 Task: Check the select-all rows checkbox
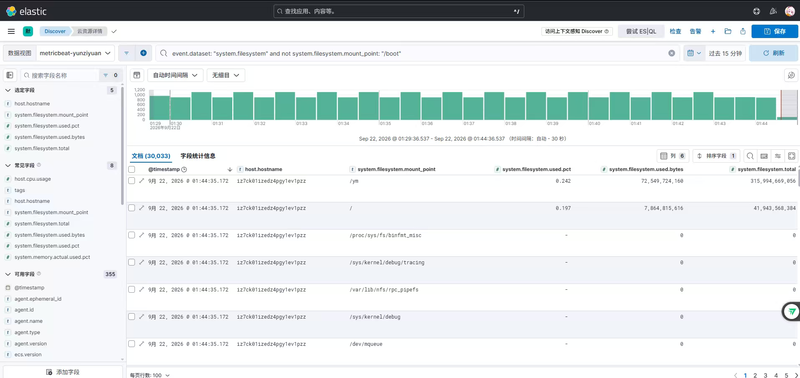pos(132,169)
